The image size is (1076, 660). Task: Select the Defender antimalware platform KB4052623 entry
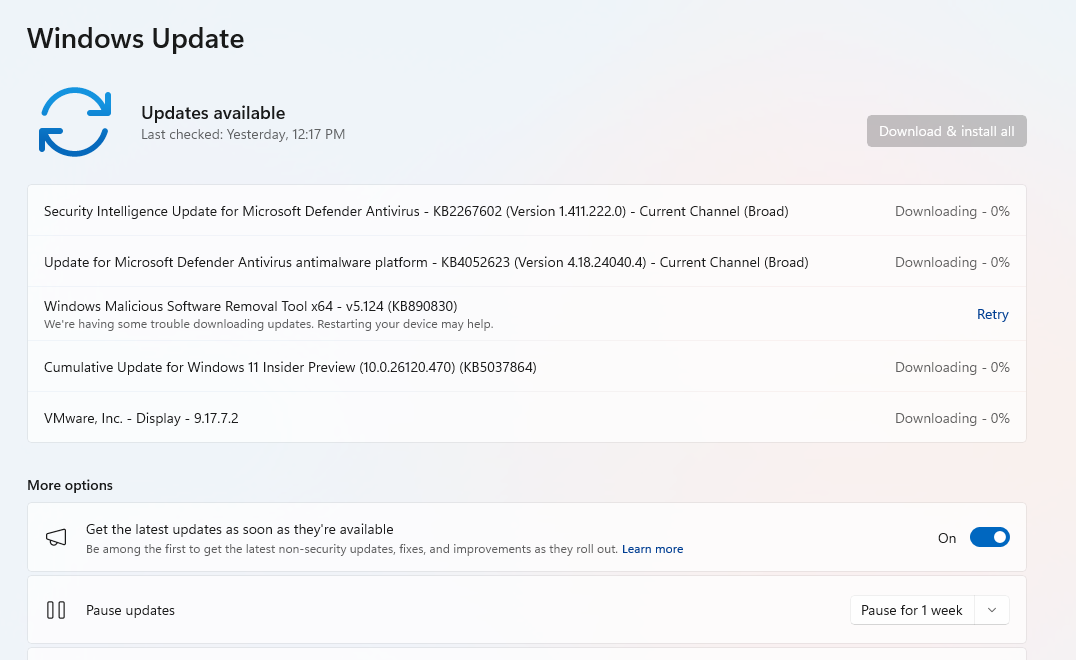coord(426,262)
